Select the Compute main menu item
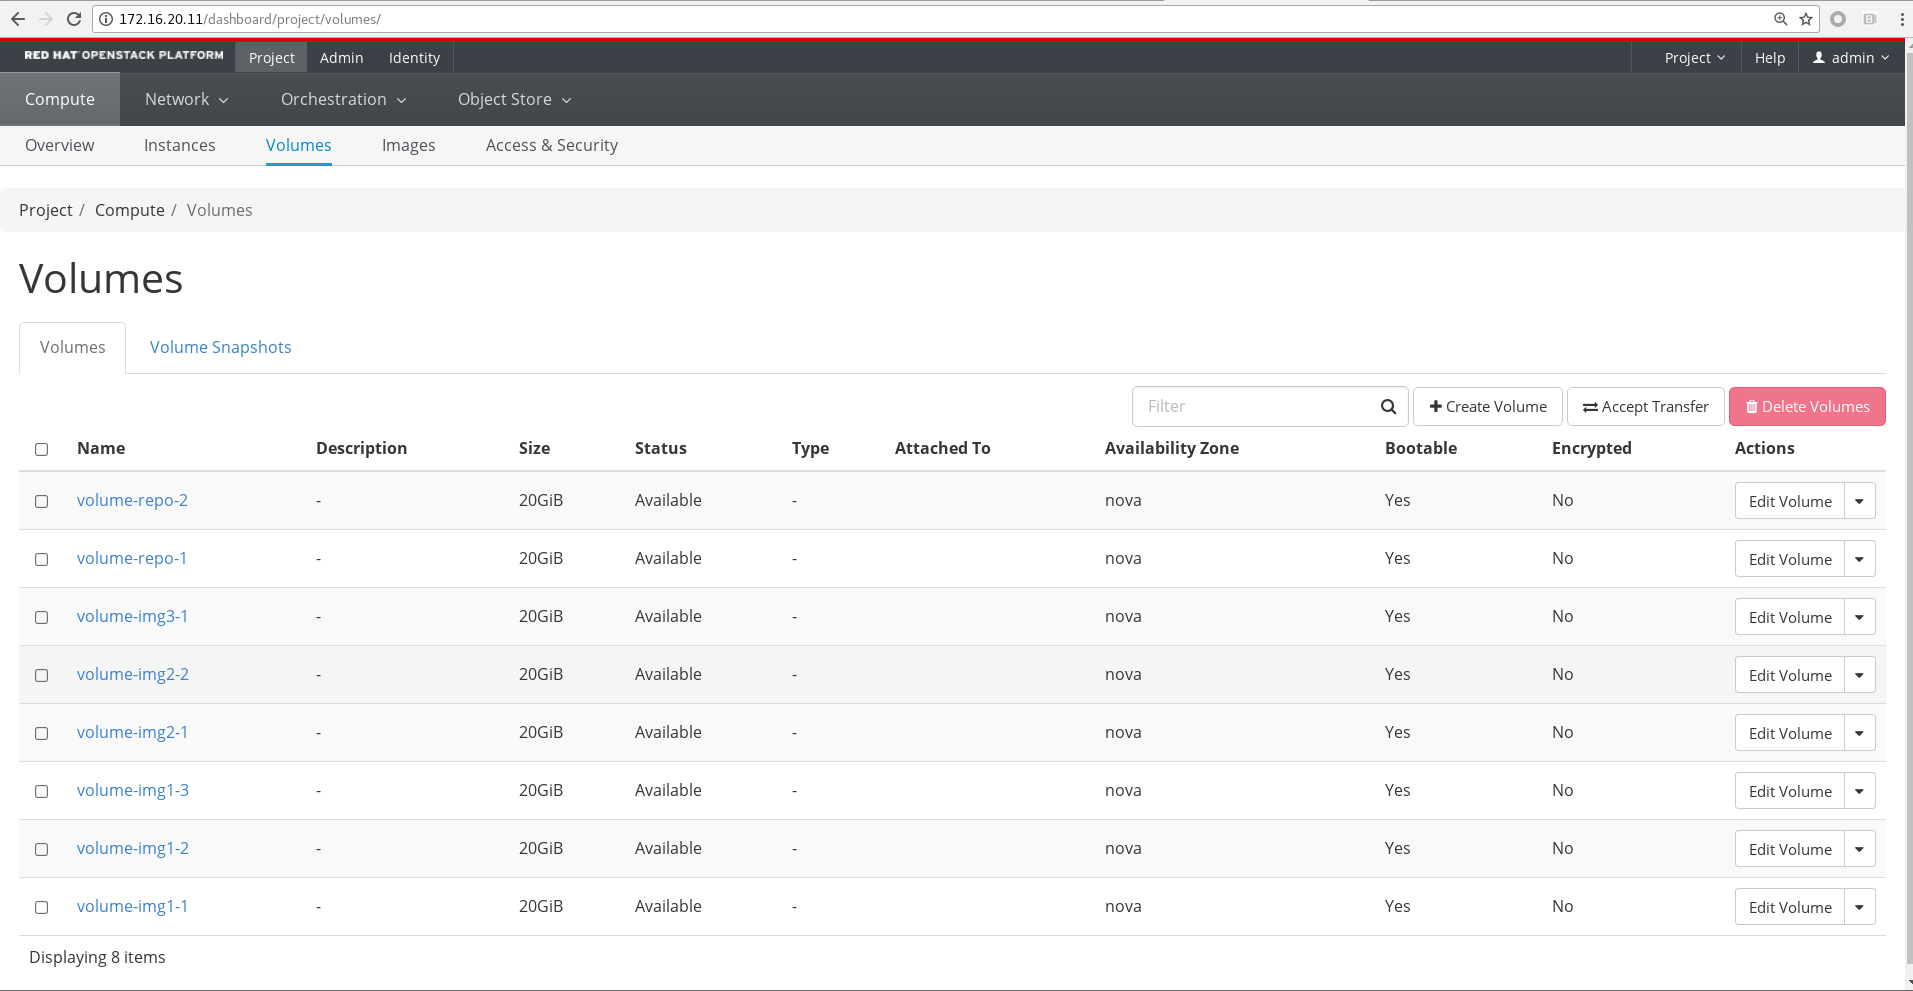This screenshot has height=991, width=1913. [x=60, y=99]
